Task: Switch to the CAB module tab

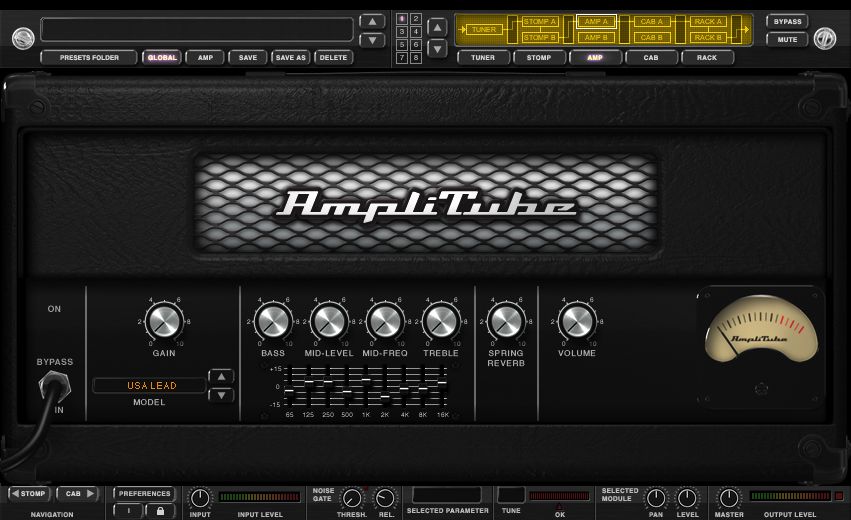Action: (651, 58)
